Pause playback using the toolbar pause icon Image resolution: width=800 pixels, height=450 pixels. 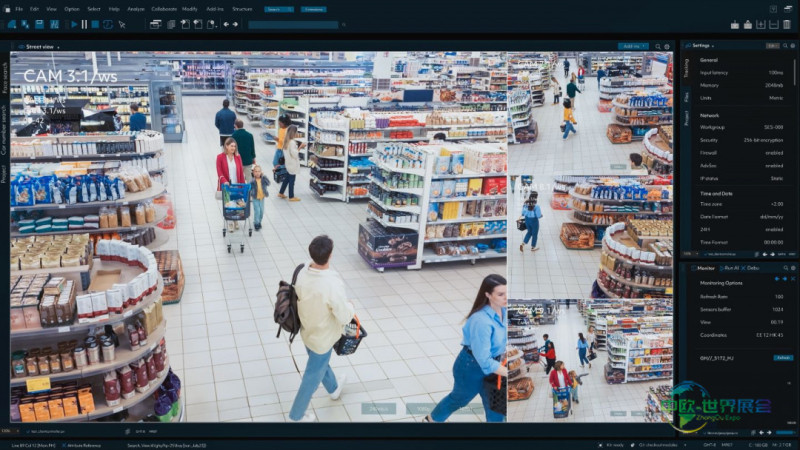(83, 24)
